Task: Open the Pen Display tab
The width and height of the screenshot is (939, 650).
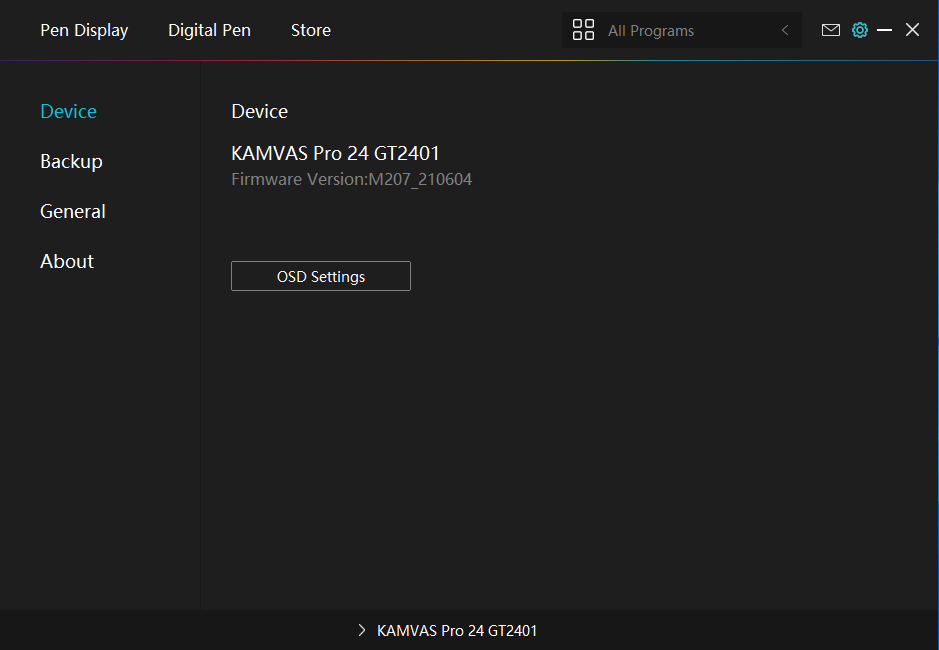Action: [x=84, y=30]
